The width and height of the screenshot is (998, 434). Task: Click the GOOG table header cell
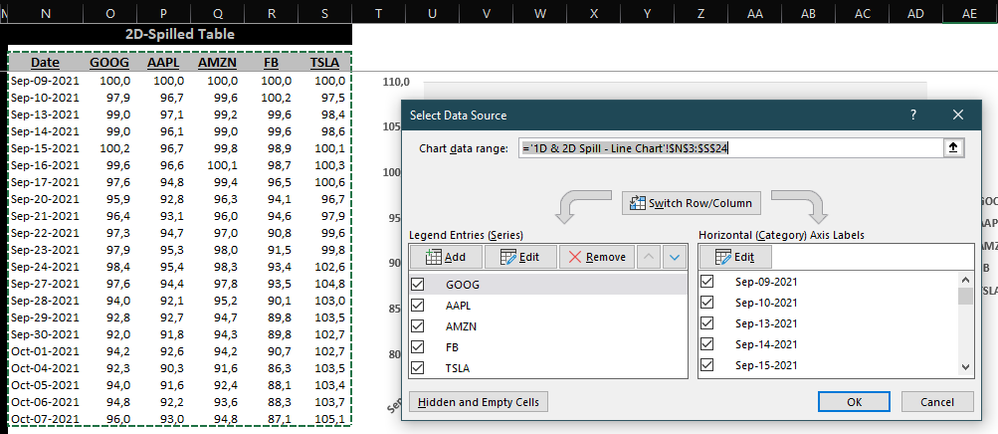(x=109, y=62)
